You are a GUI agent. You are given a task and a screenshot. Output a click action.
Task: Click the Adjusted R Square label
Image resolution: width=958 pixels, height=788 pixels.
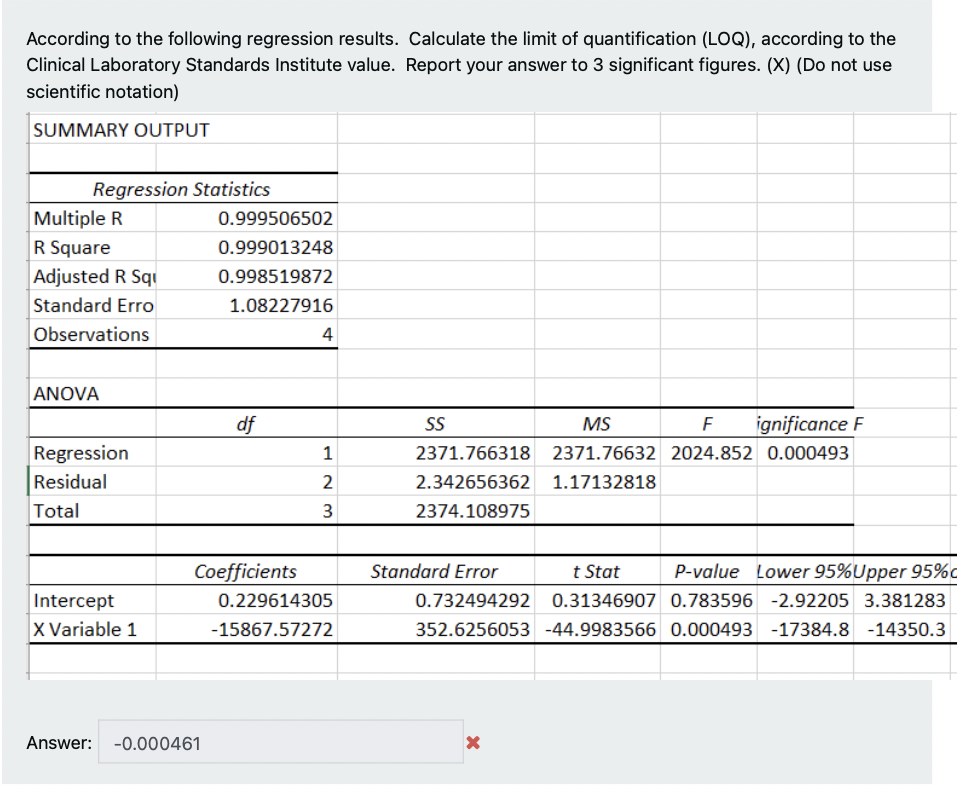tap(90, 277)
